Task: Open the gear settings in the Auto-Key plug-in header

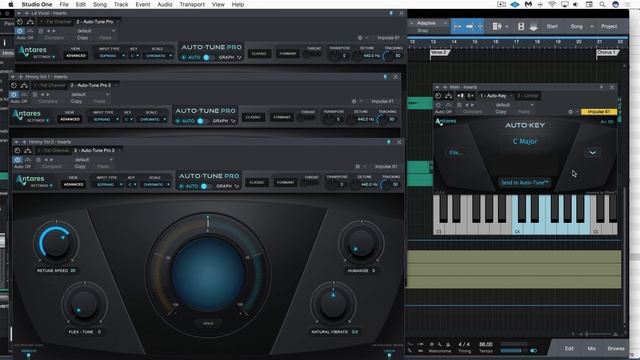Action: (x=571, y=111)
